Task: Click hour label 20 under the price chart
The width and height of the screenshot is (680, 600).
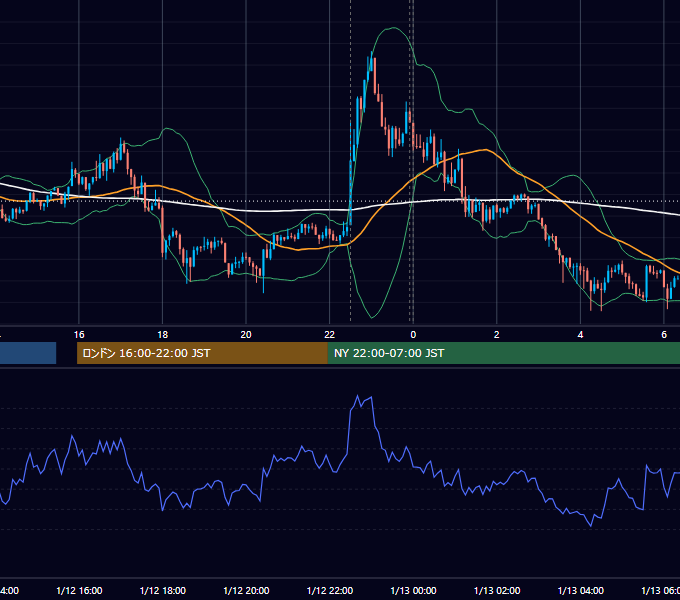Action: click(x=246, y=335)
